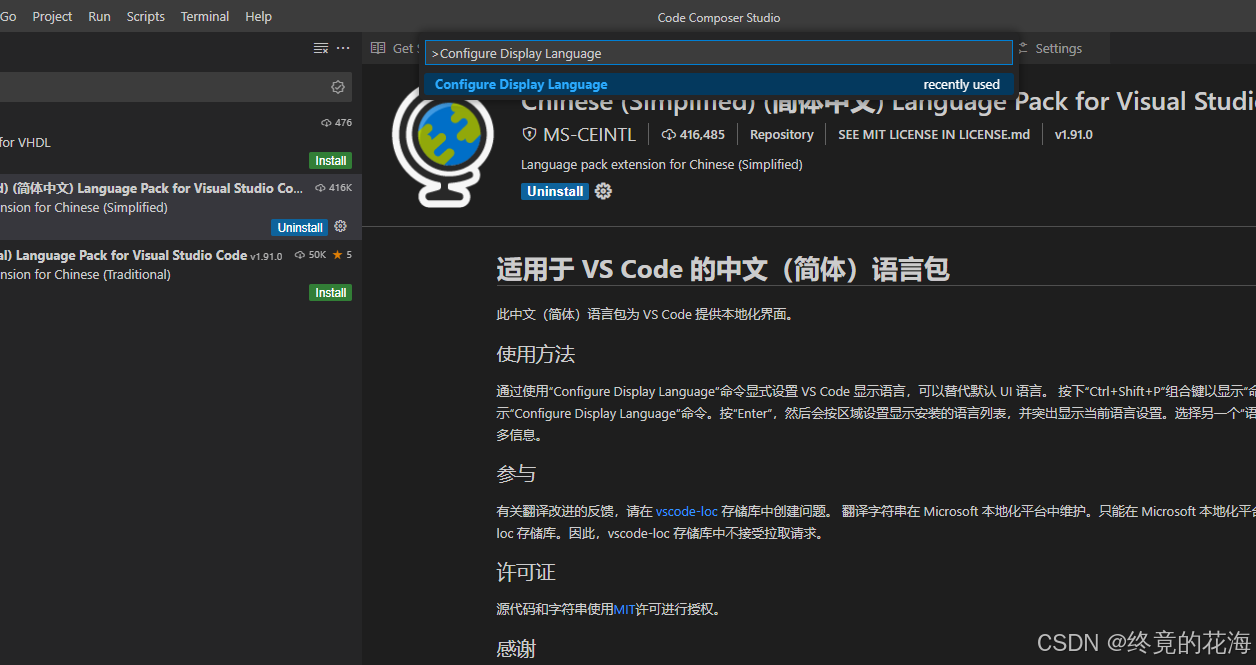Click the '适用于 VS Code 的中文（简体）语言包' heading

[723, 268]
